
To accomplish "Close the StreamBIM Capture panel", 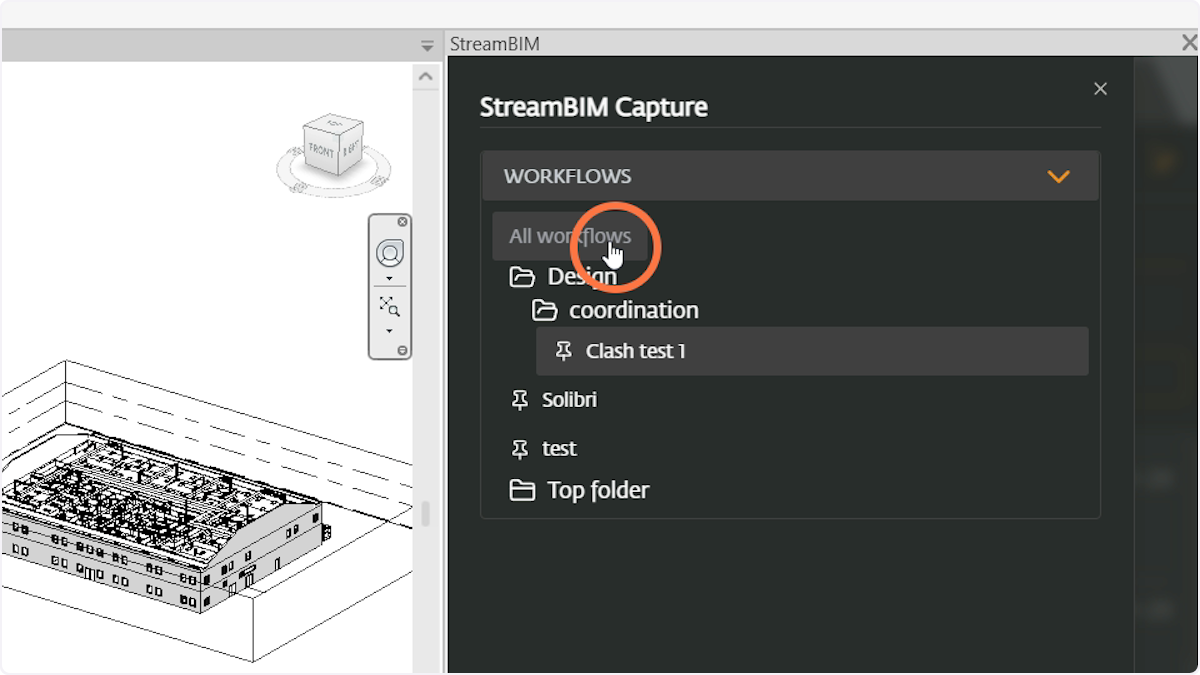I will tap(1100, 89).
